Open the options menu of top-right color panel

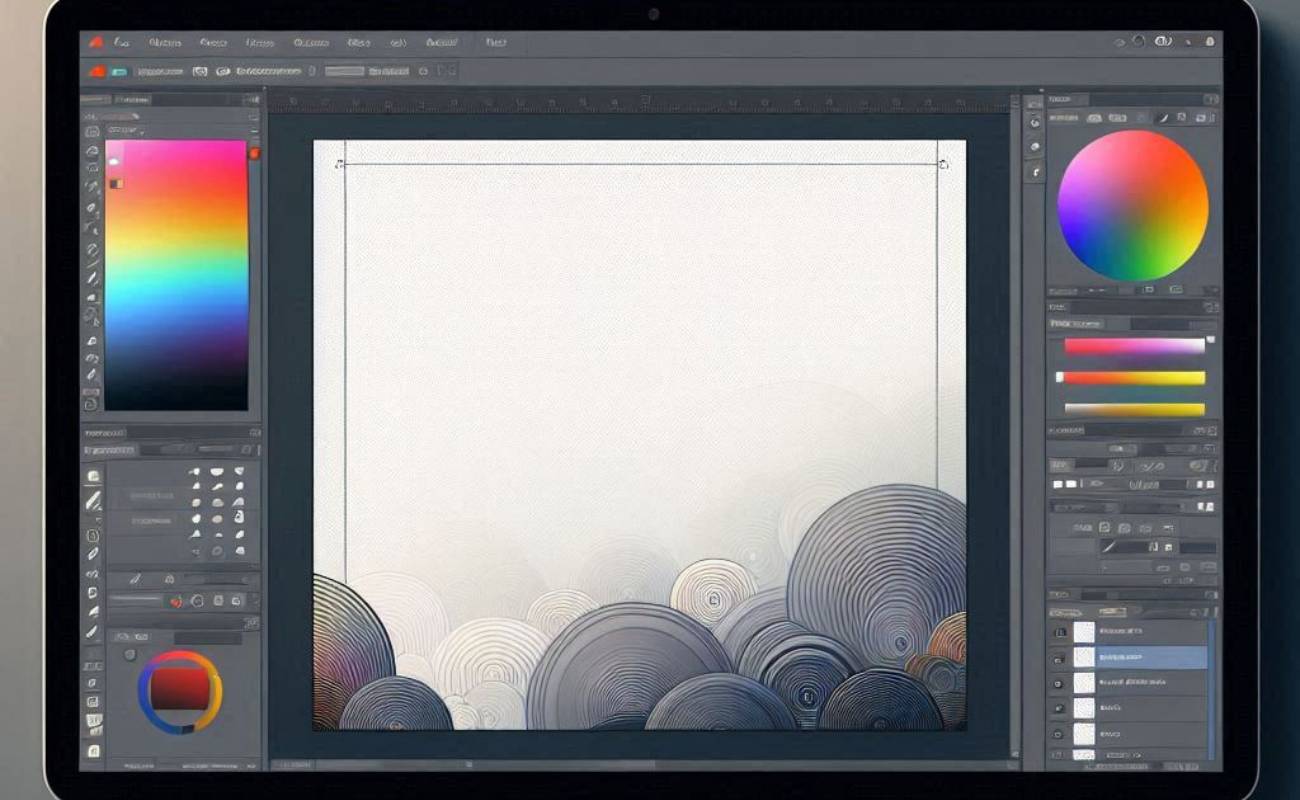coord(1210,99)
